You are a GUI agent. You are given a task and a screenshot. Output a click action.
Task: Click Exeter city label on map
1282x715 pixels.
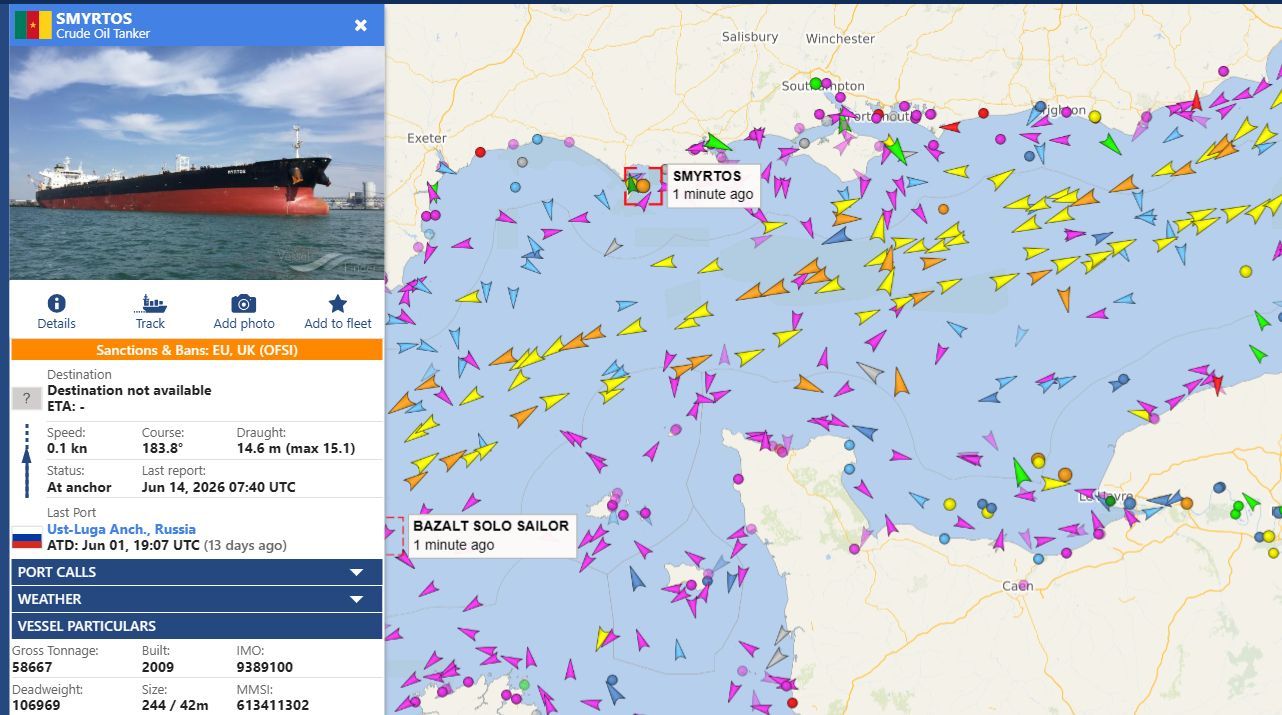pyautogui.click(x=427, y=138)
